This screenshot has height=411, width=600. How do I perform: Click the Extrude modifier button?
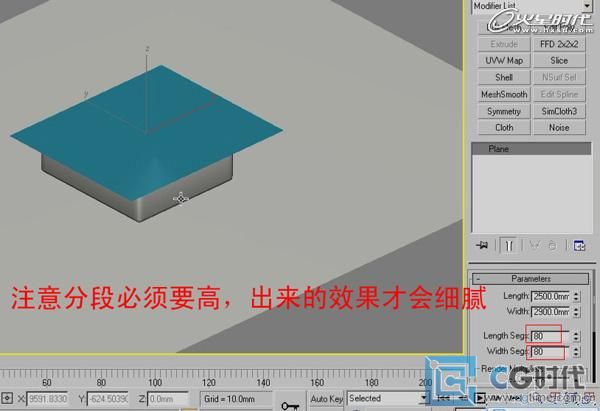[x=504, y=44]
